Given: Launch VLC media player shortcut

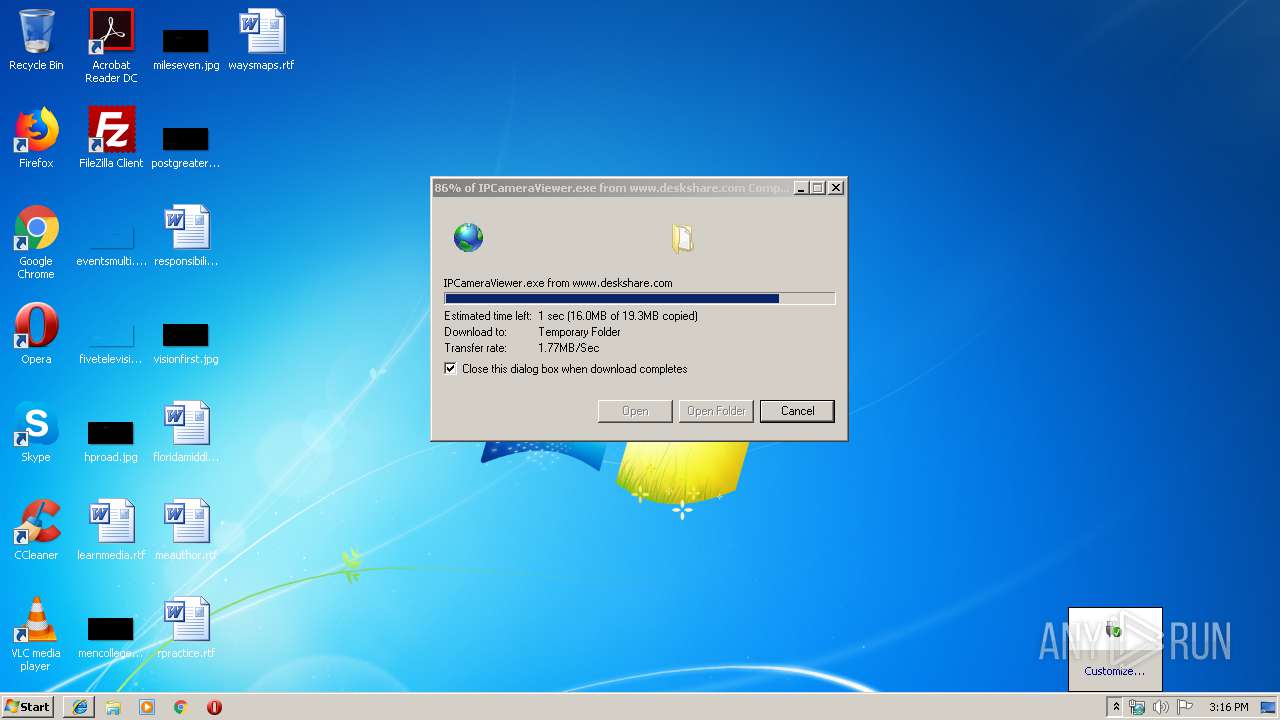Looking at the screenshot, I should click(36, 634).
